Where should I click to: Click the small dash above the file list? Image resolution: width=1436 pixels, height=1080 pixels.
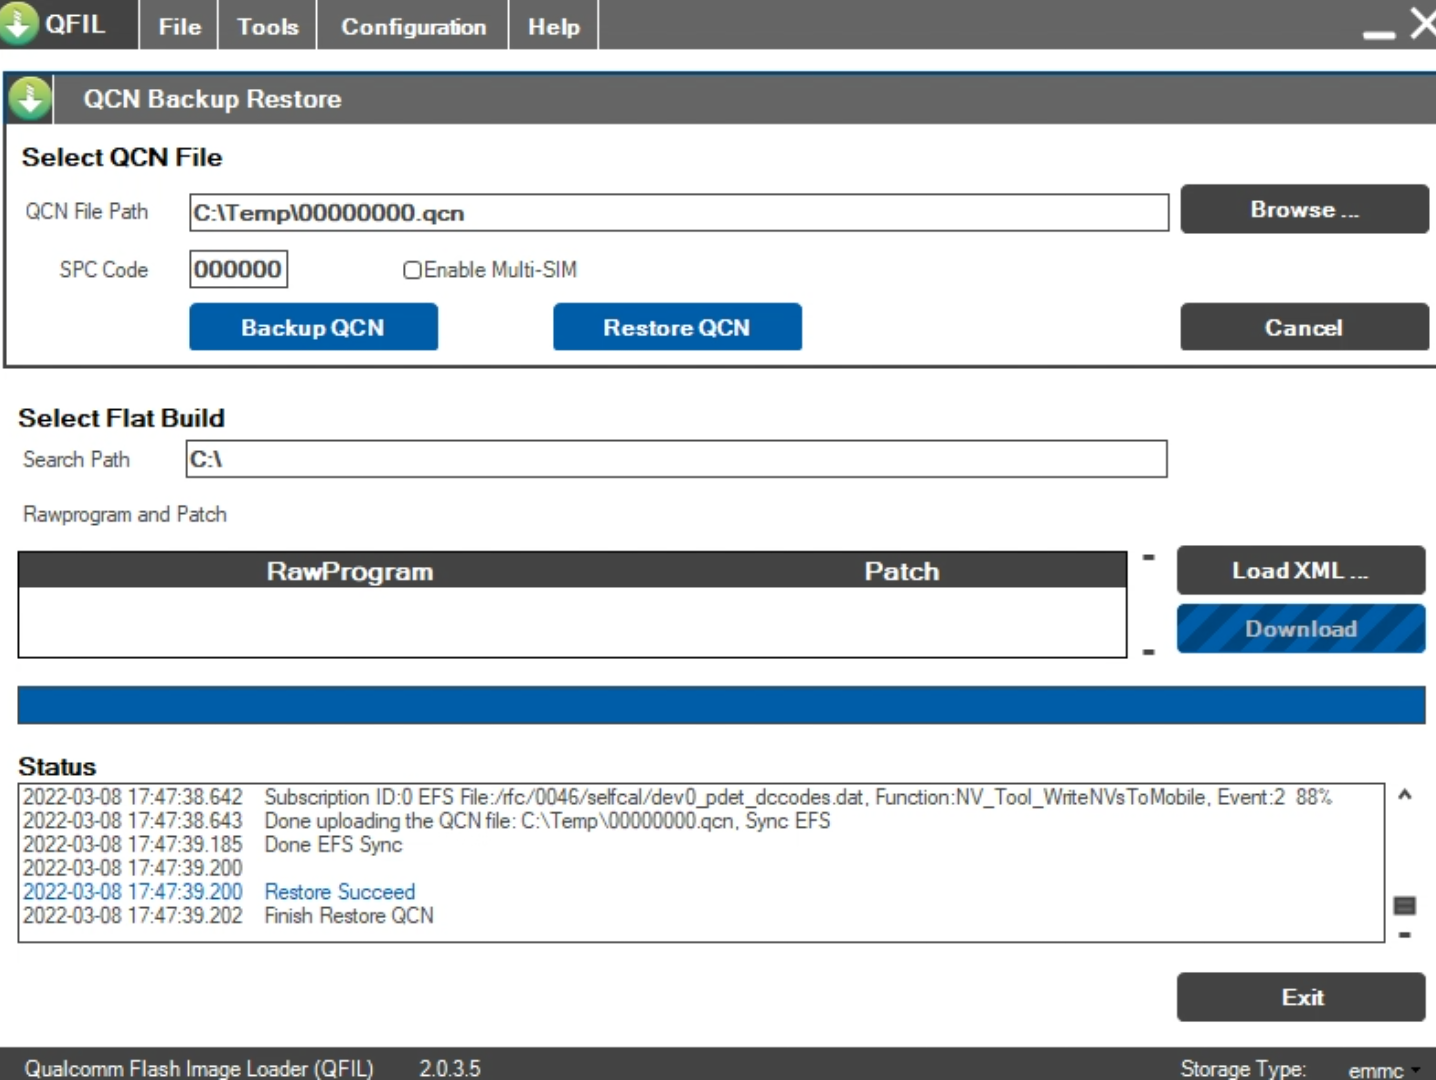(1149, 557)
